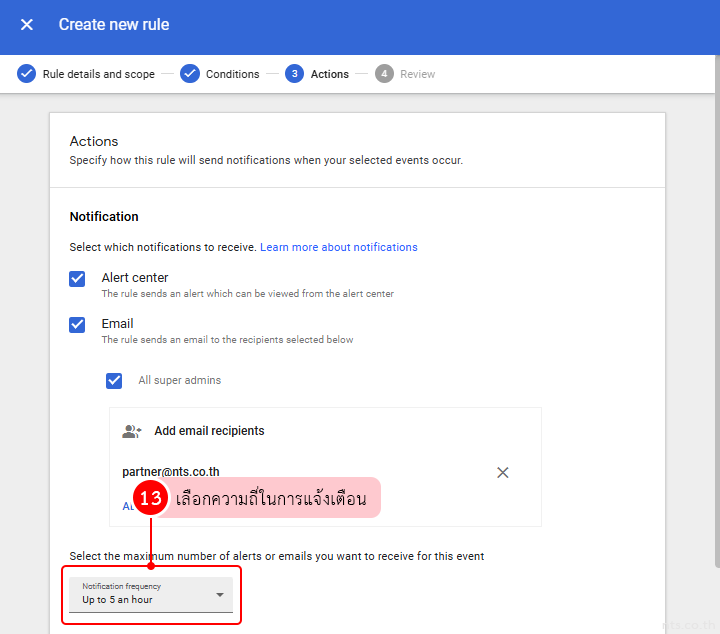
Task: Jump to the Review step label
Action: coord(417,74)
